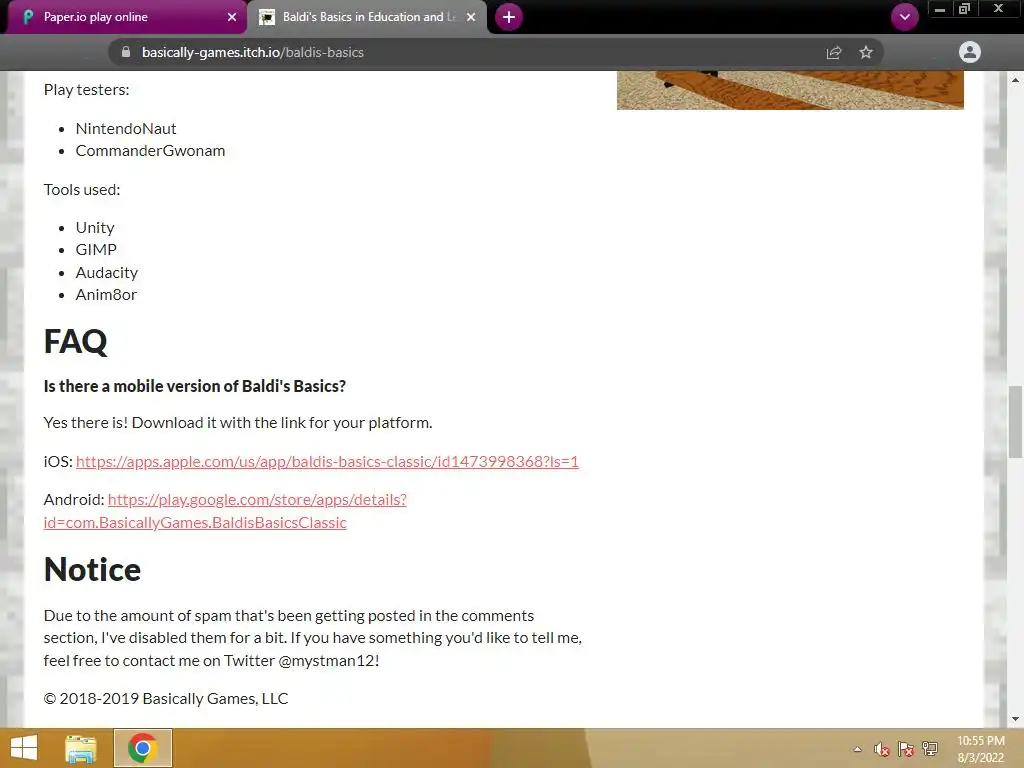The height and width of the screenshot is (768, 1024).
Task: Open the tab search dropdown
Action: tap(904, 17)
